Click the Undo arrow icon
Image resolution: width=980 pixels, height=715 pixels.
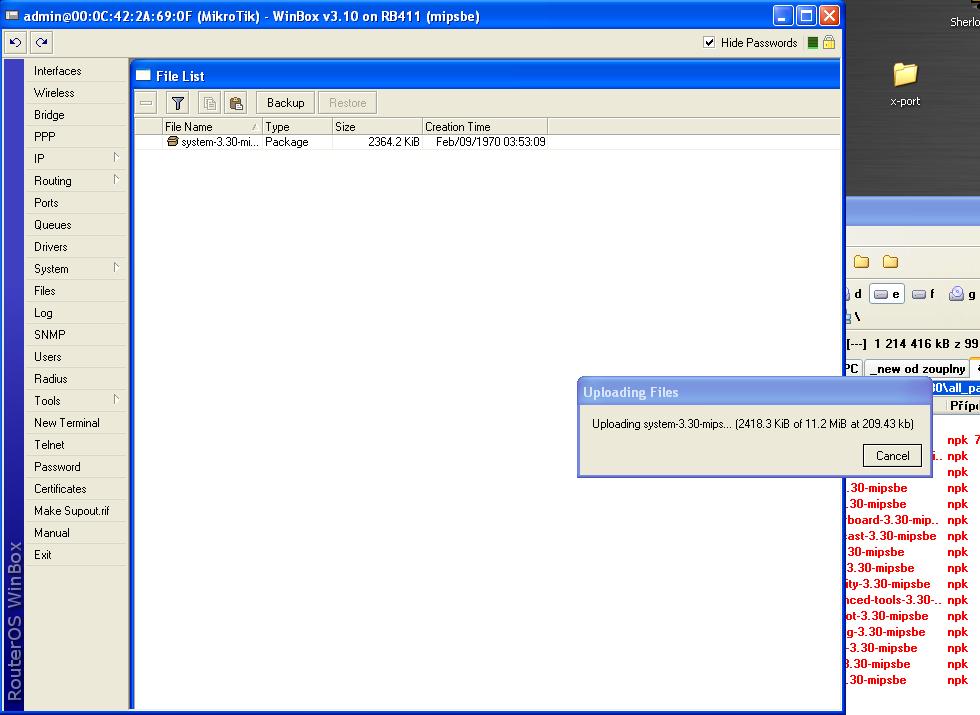click(x=15, y=42)
